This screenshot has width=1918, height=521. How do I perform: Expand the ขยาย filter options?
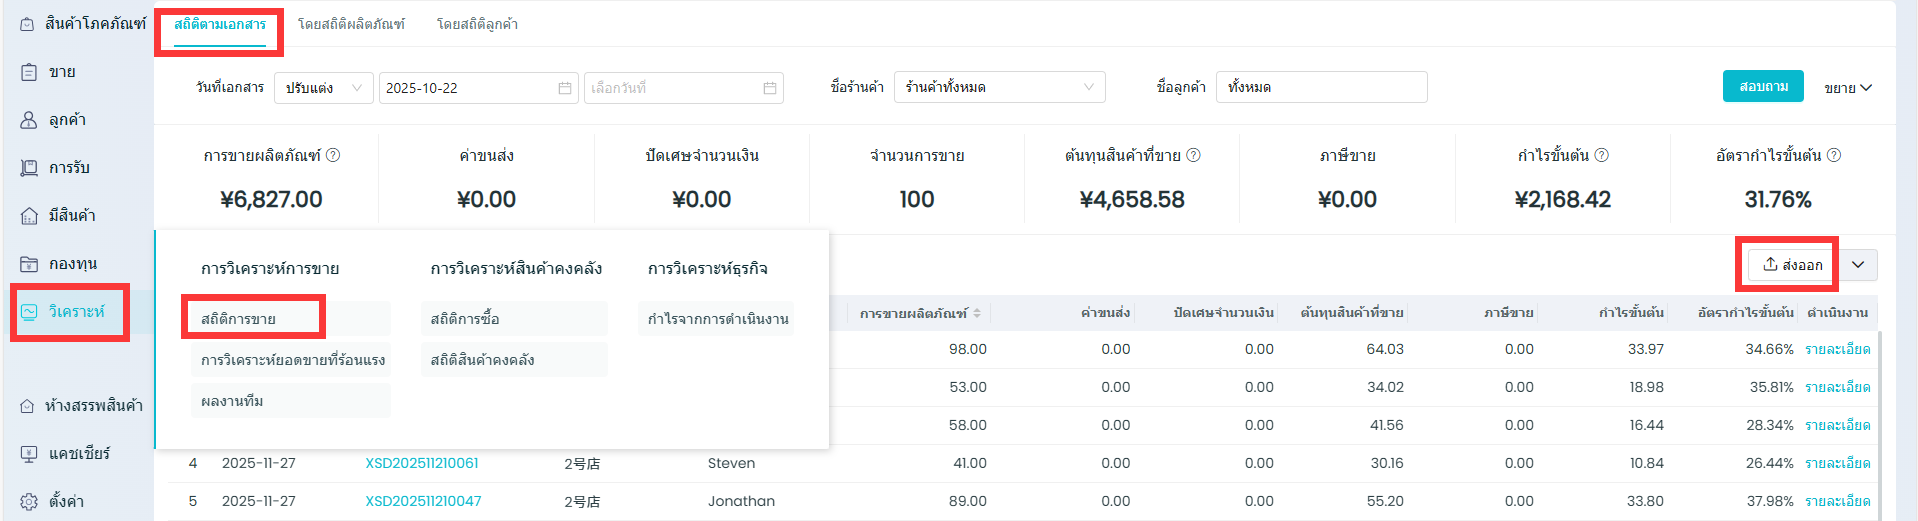point(1847,88)
